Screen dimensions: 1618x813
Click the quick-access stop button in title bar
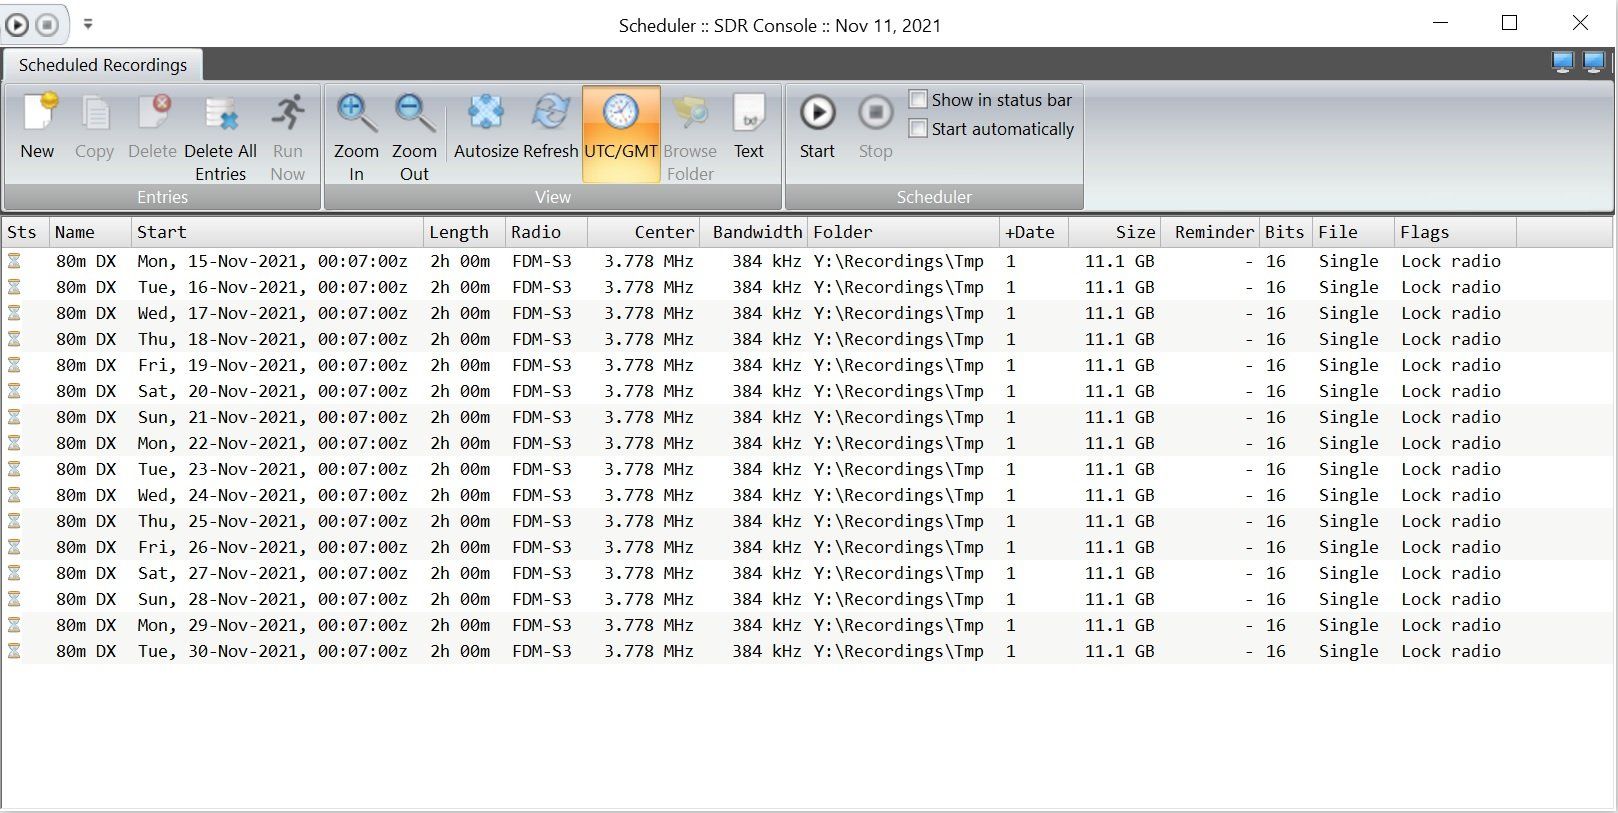point(47,25)
